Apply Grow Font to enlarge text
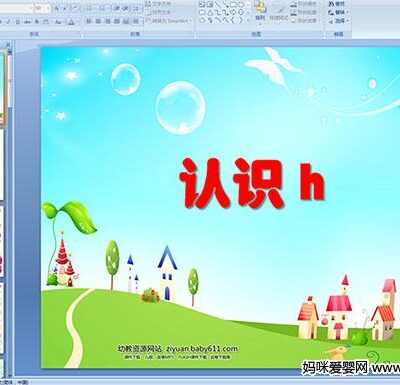The width and height of the screenshot is (400, 385). click(57, 8)
